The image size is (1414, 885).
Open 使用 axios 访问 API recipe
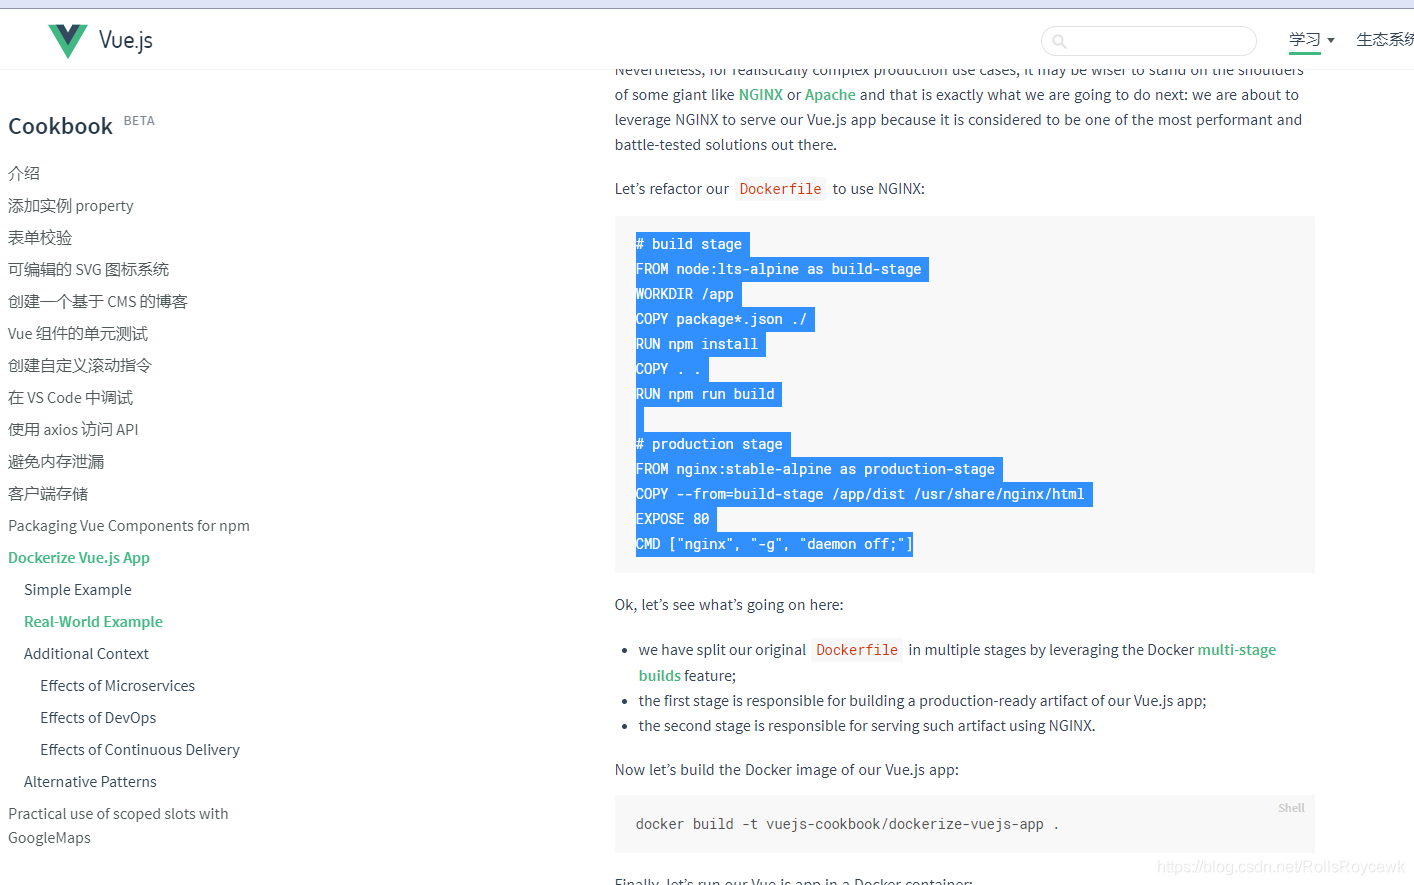pyautogui.click(x=73, y=430)
